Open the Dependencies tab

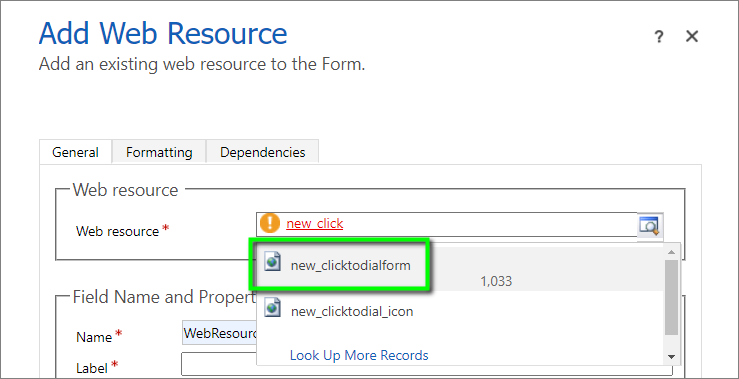pos(263,152)
